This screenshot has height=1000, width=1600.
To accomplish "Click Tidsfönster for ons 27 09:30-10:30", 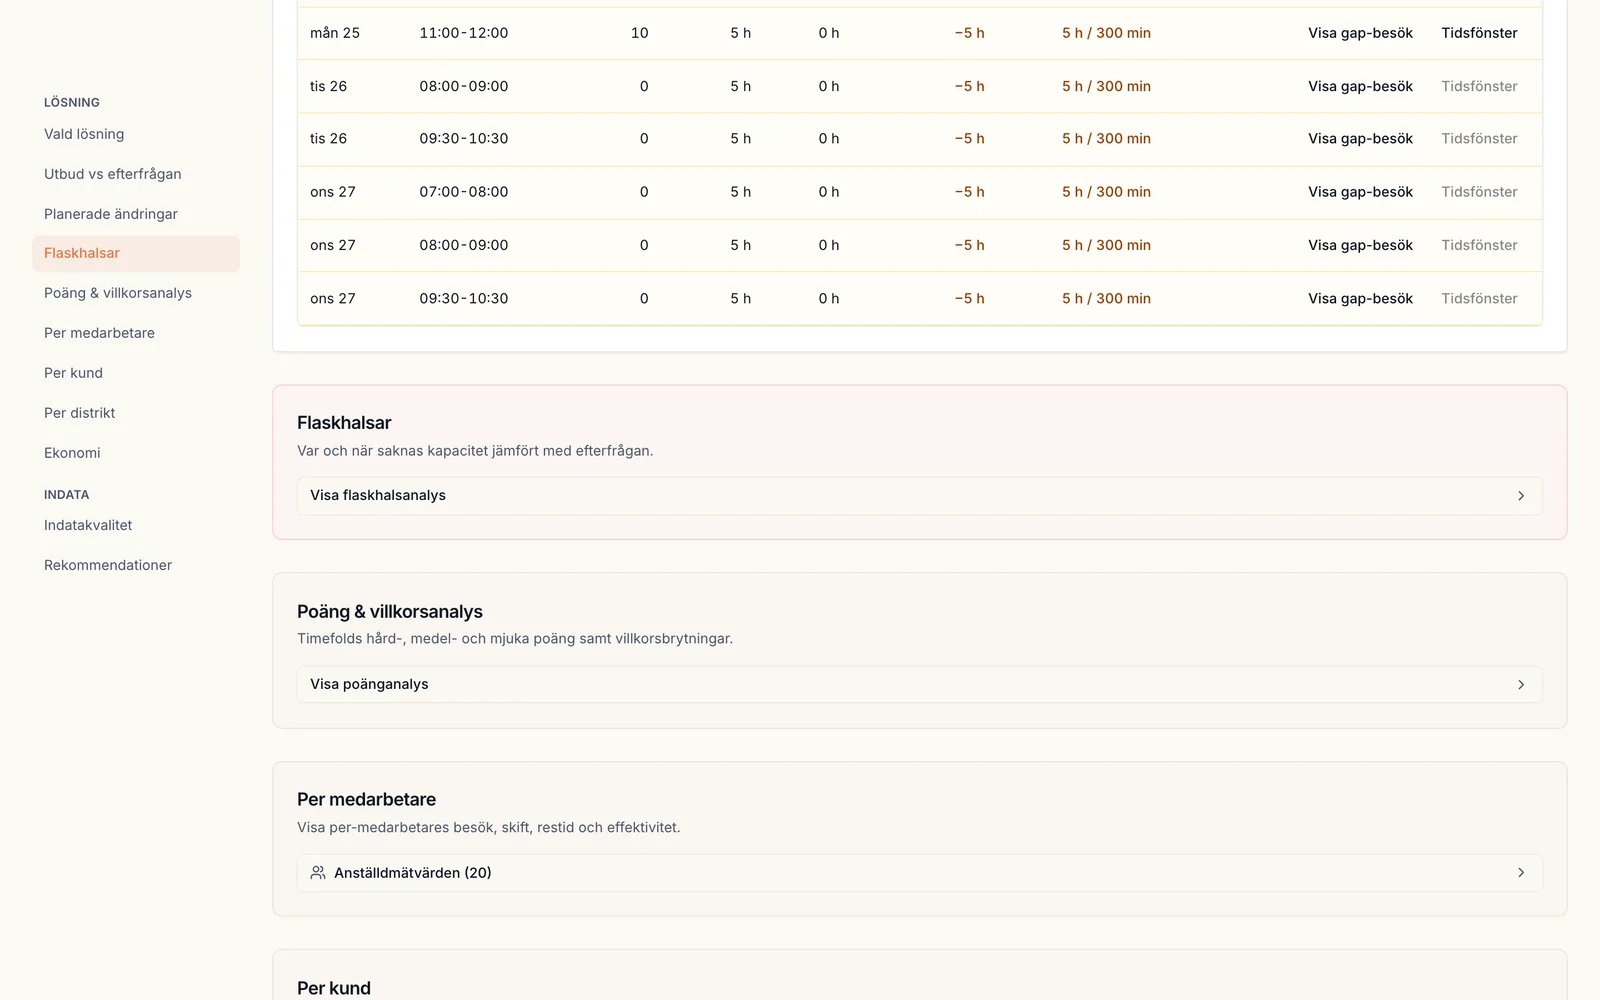I will pos(1479,298).
